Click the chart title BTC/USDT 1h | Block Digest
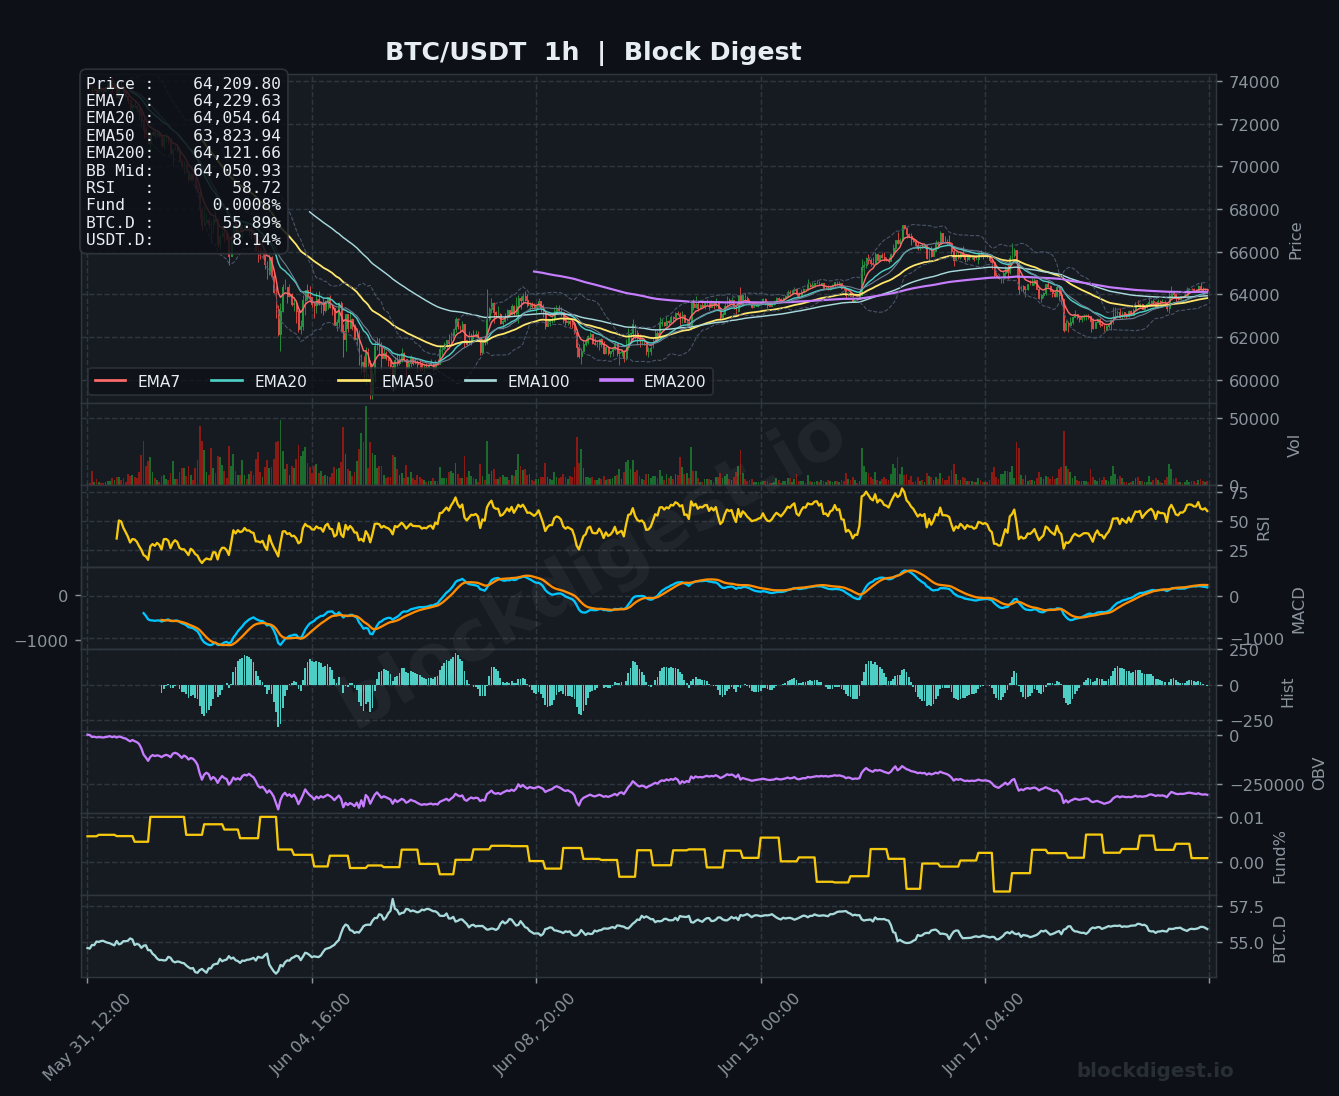Viewport: 1339px width, 1096px height. [x=593, y=52]
